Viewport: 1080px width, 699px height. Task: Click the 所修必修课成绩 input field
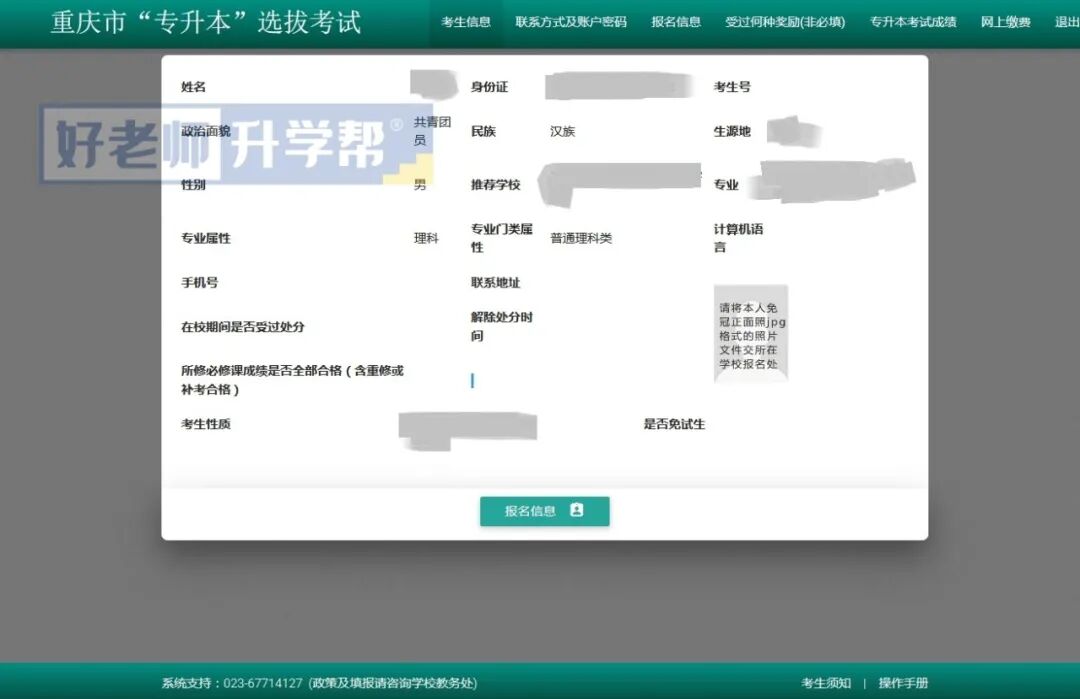(x=473, y=380)
